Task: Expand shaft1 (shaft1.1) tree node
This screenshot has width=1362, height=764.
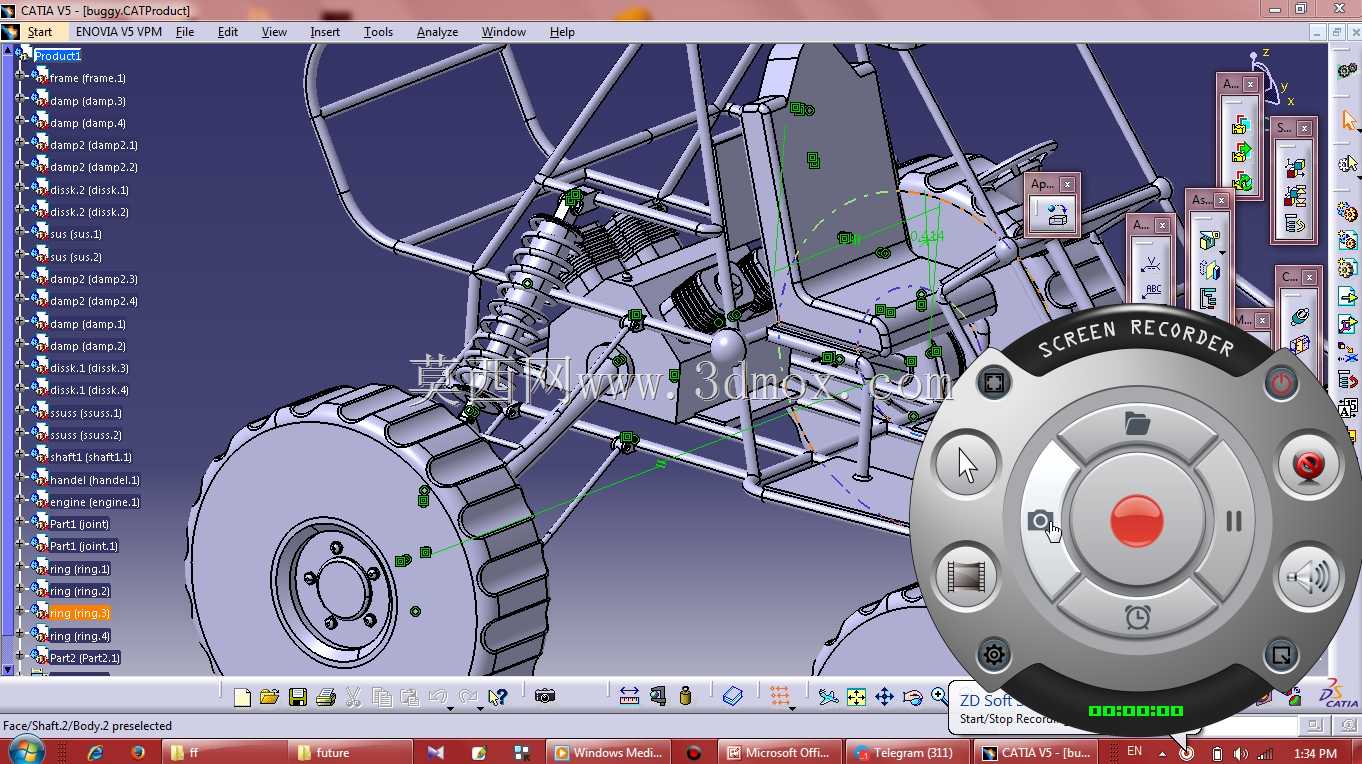Action: (20, 456)
